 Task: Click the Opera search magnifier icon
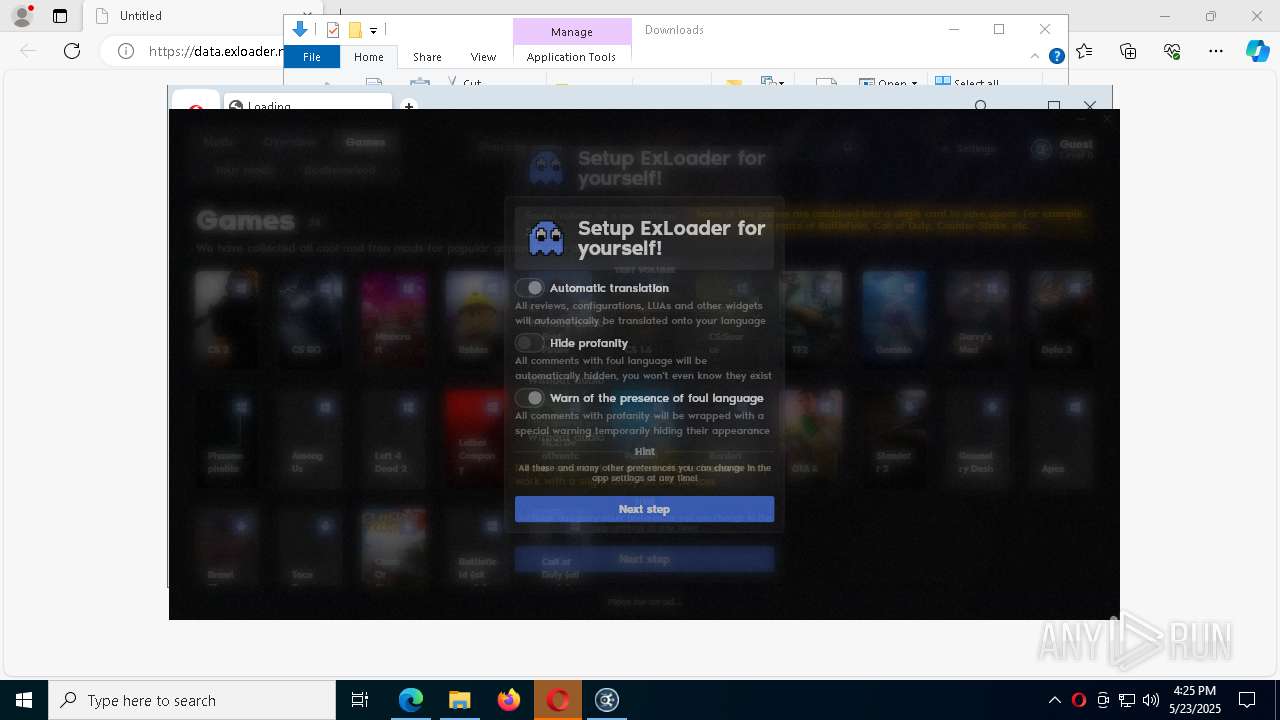coord(981,106)
